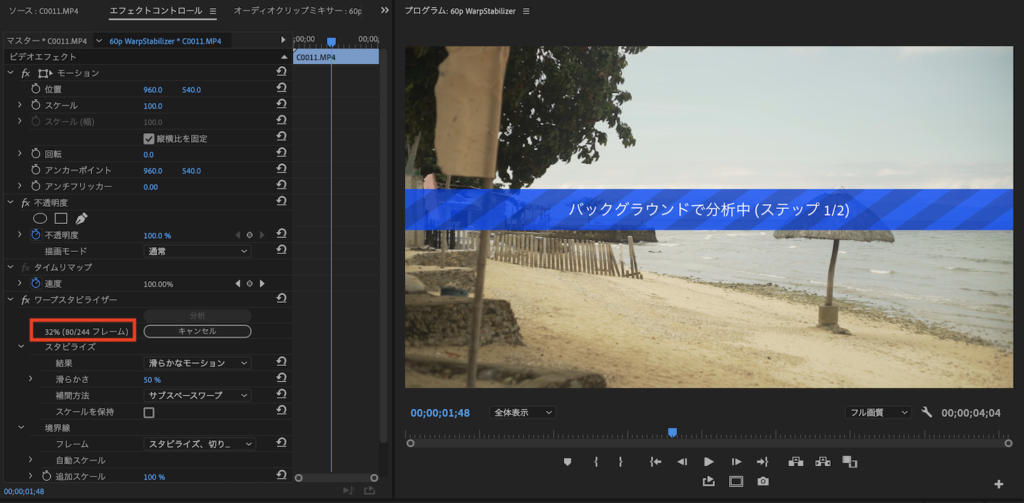Add a marker in the Program monitor
Image resolution: width=1024 pixels, height=503 pixels.
point(567,461)
